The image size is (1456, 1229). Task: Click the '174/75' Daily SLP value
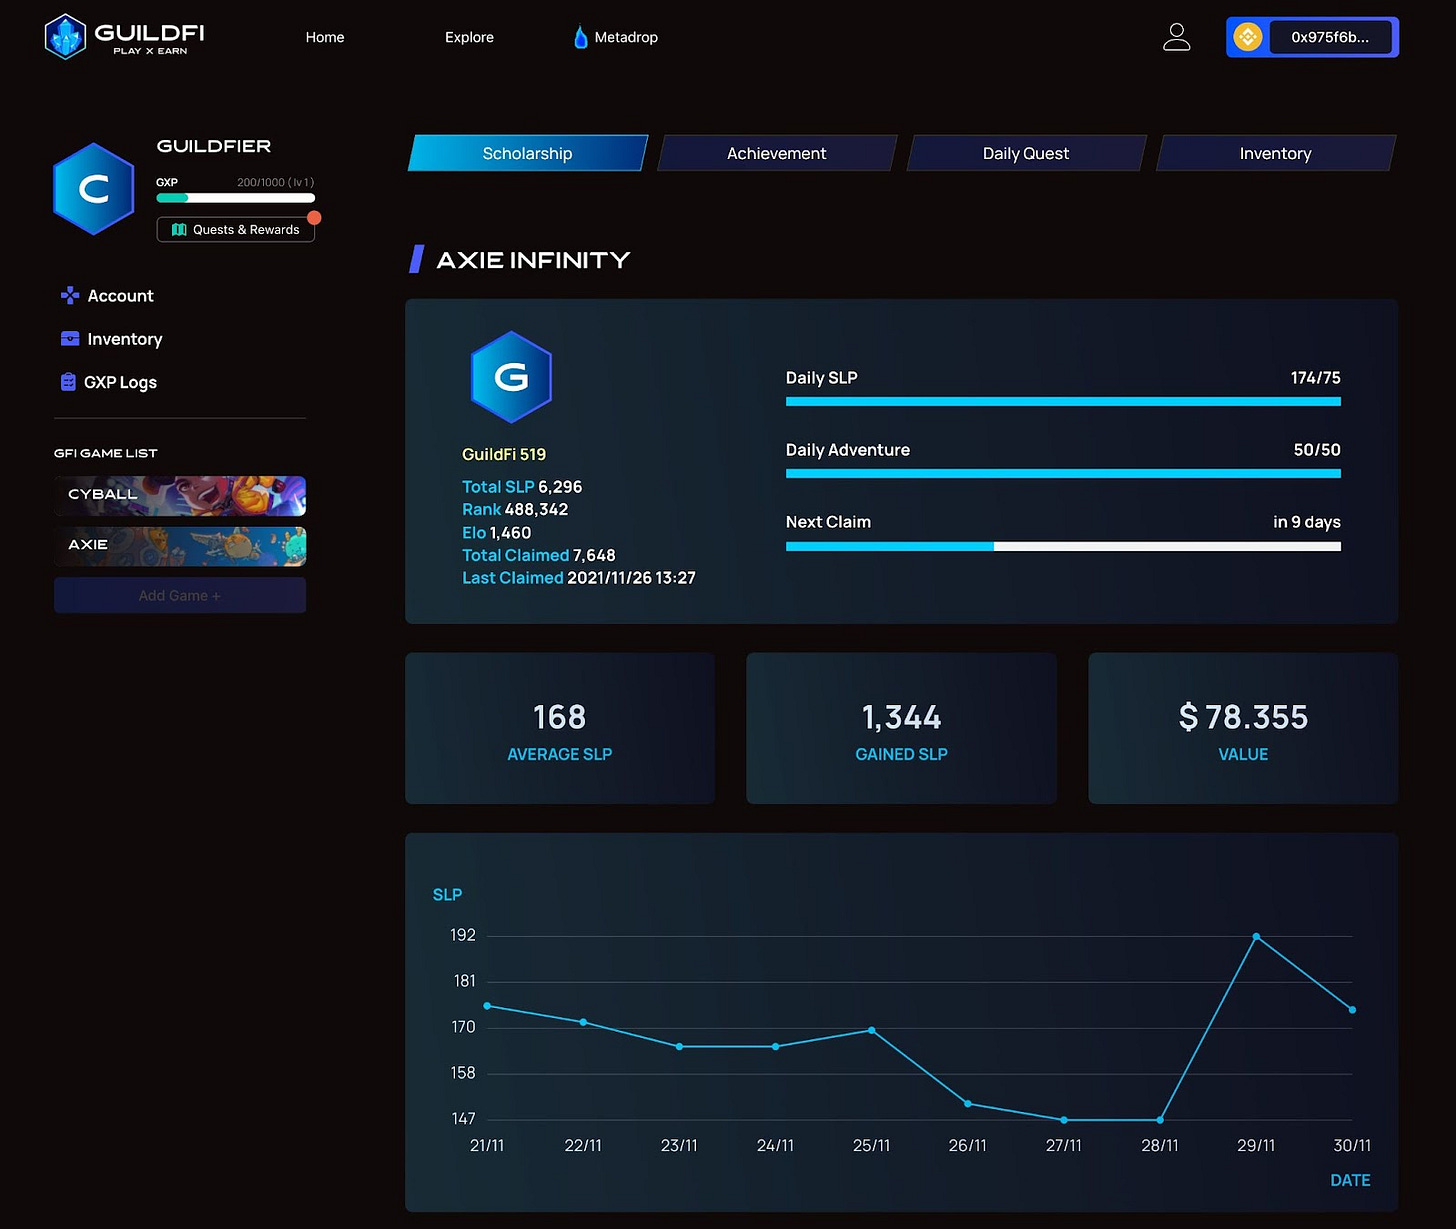click(x=1315, y=378)
